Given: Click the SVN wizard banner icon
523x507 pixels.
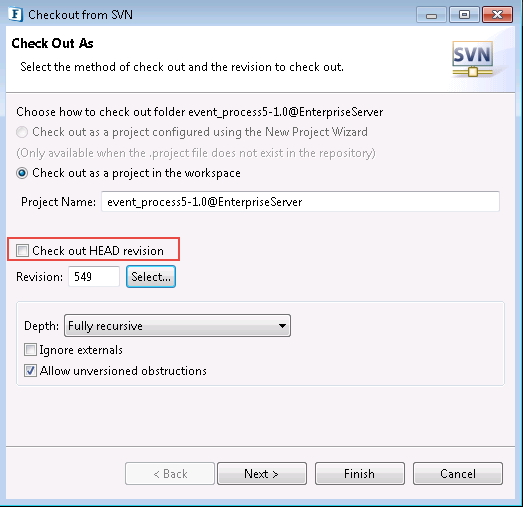Looking at the screenshot, I should pyautogui.click(x=473, y=59).
